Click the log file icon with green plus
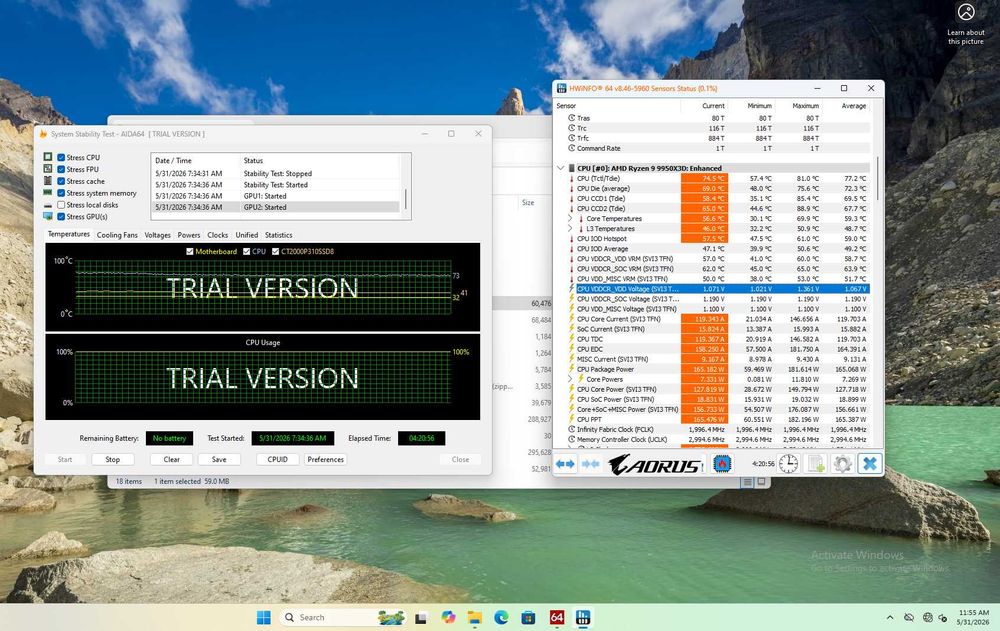The width and height of the screenshot is (1000, 631). [816, 464]
